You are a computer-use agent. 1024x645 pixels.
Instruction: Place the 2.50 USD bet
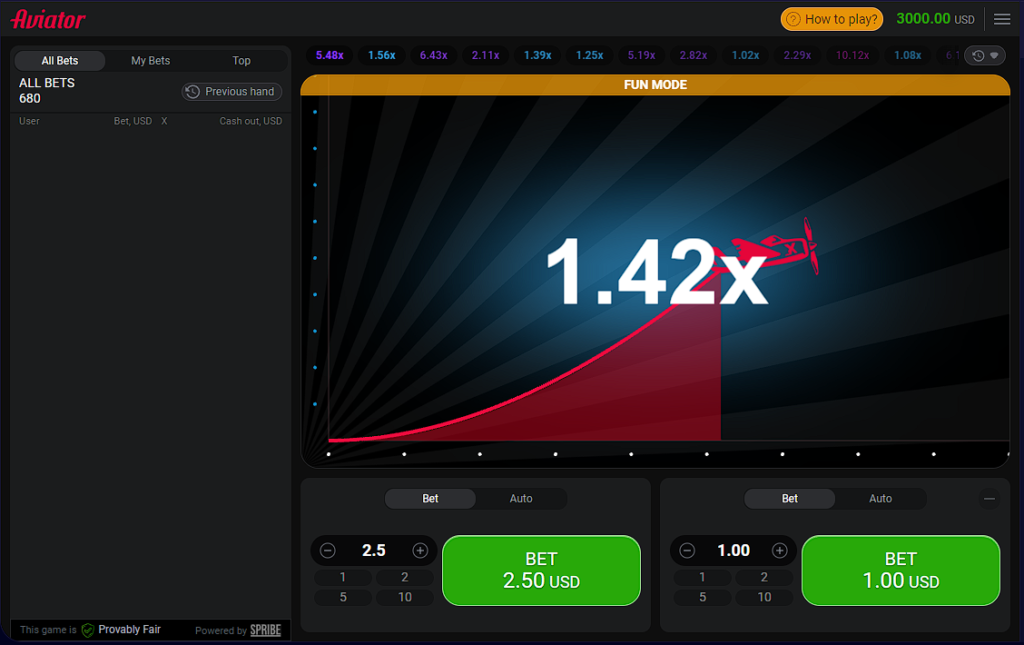tap(541, 570)
